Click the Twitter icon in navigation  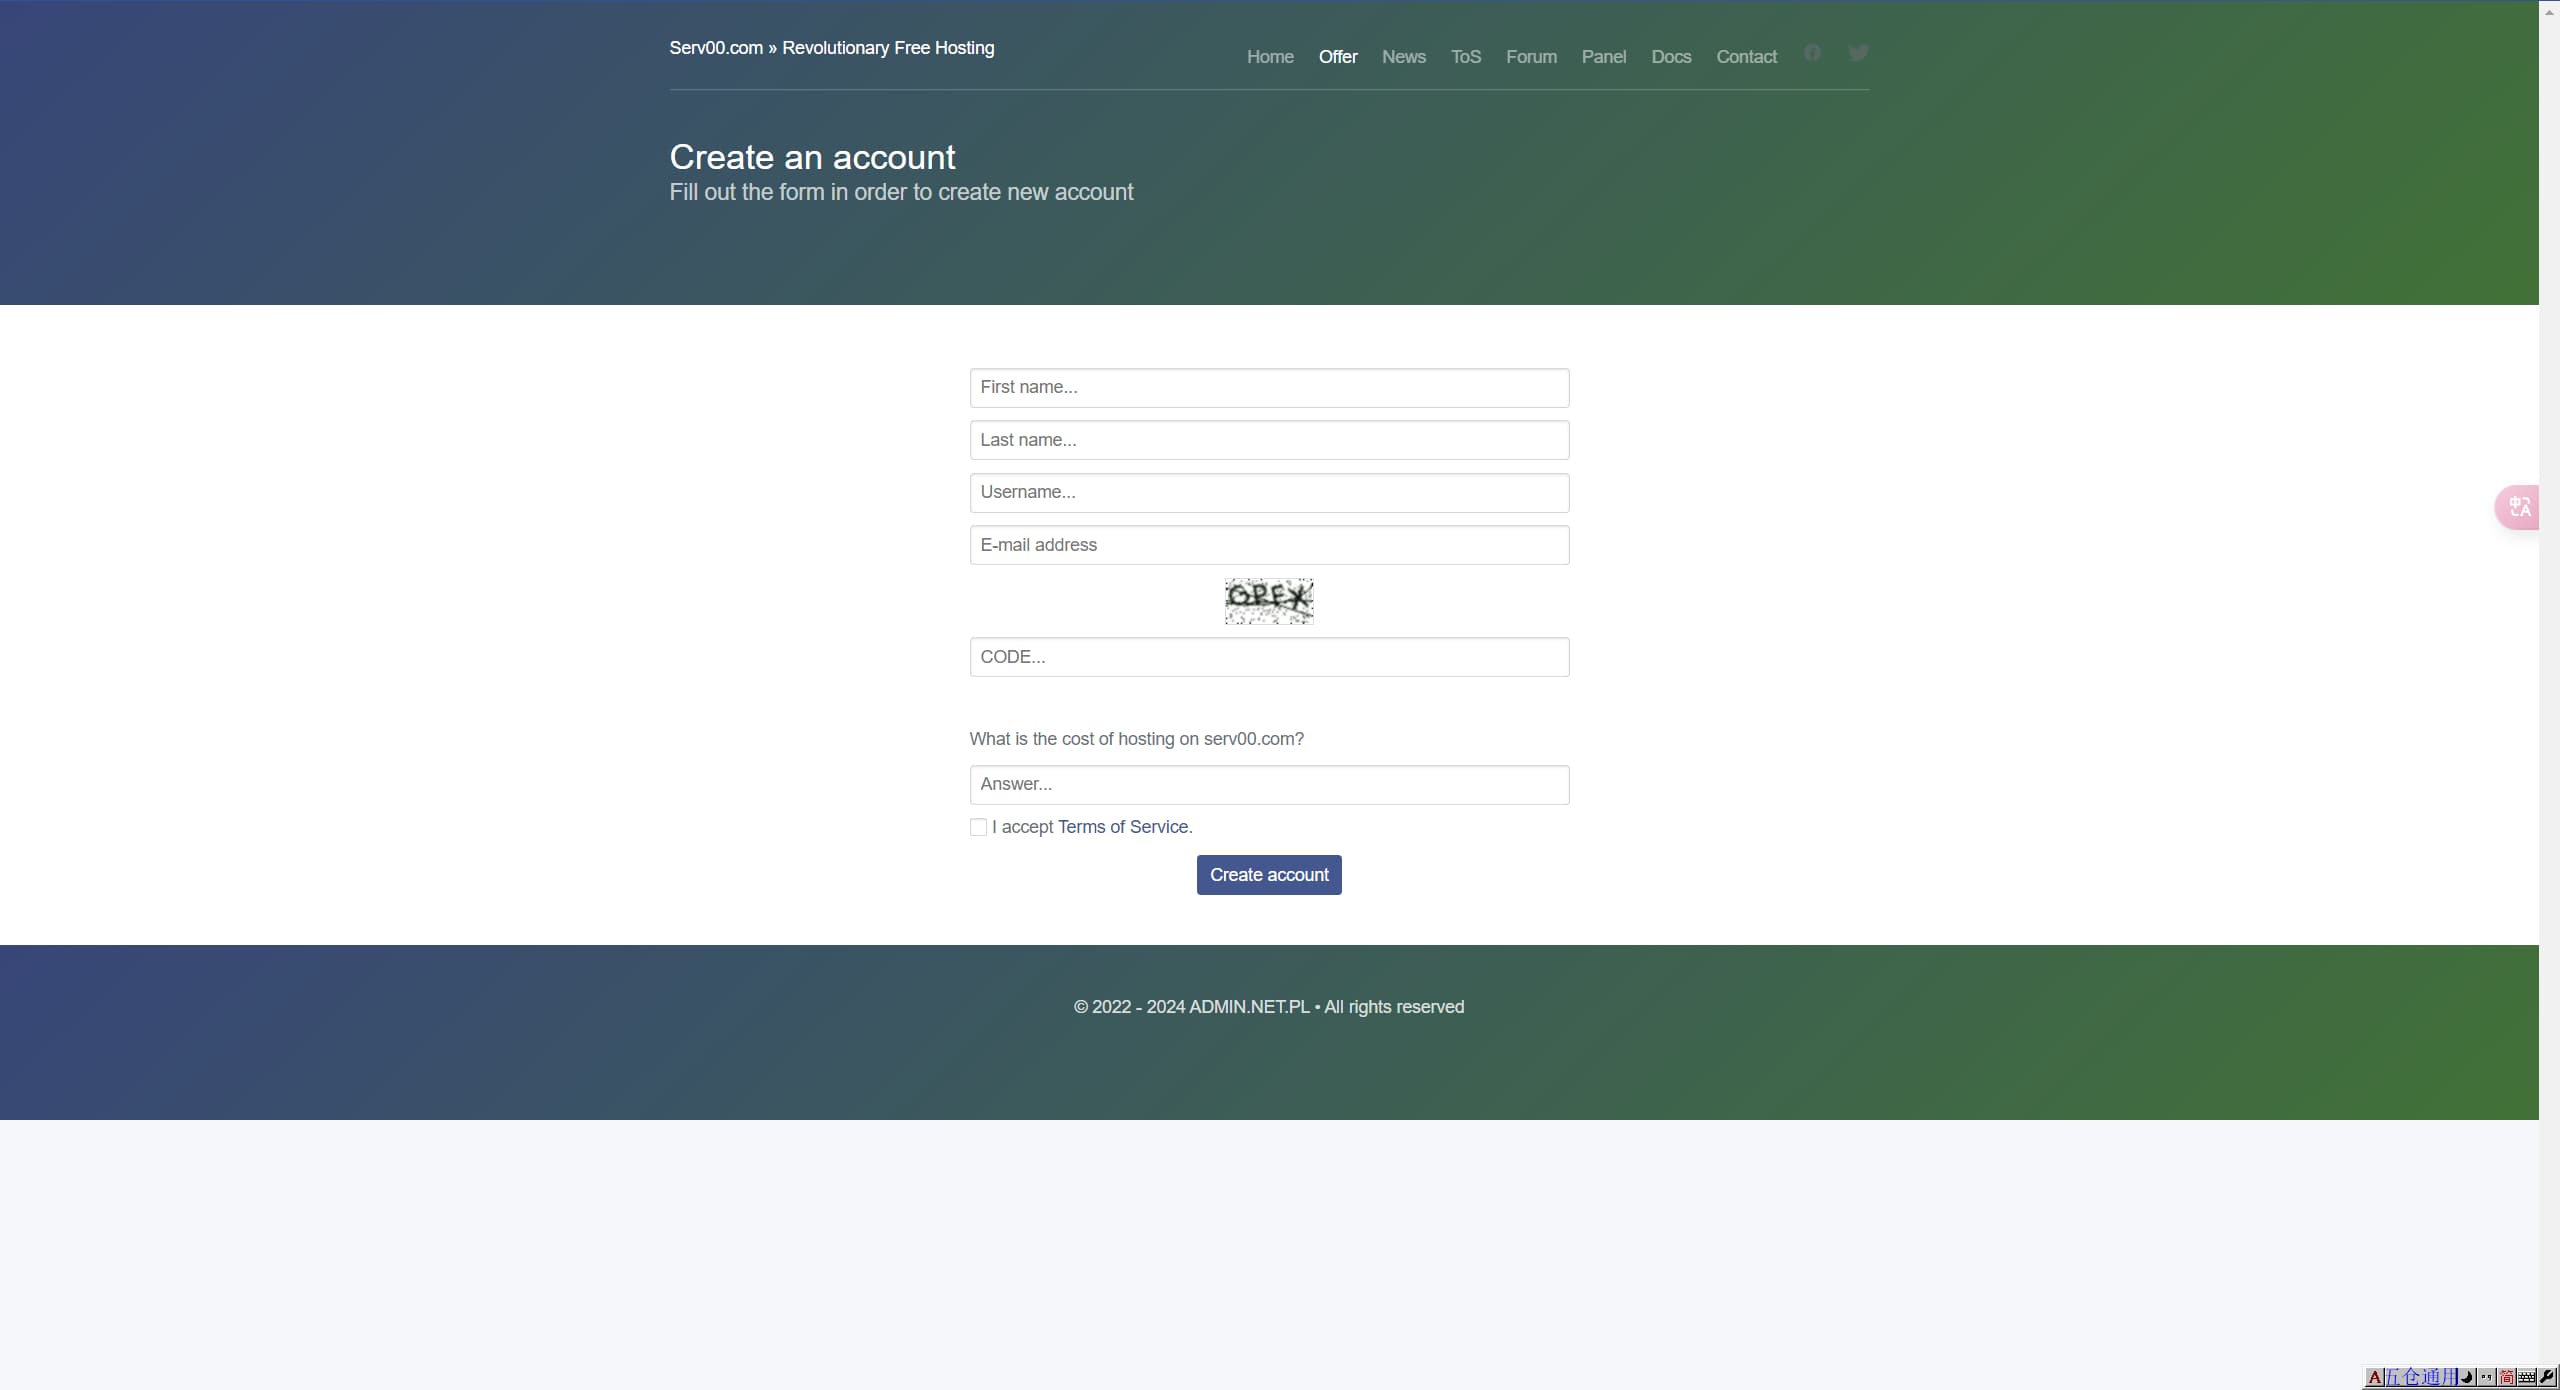(x=1857, y=51)
